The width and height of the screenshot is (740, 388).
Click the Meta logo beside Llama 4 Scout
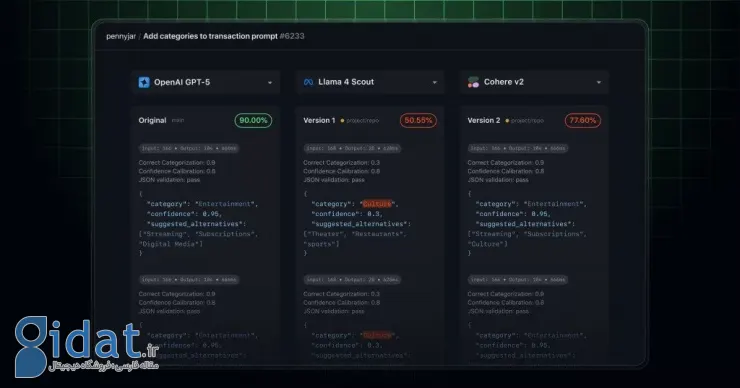coord(308,82)
